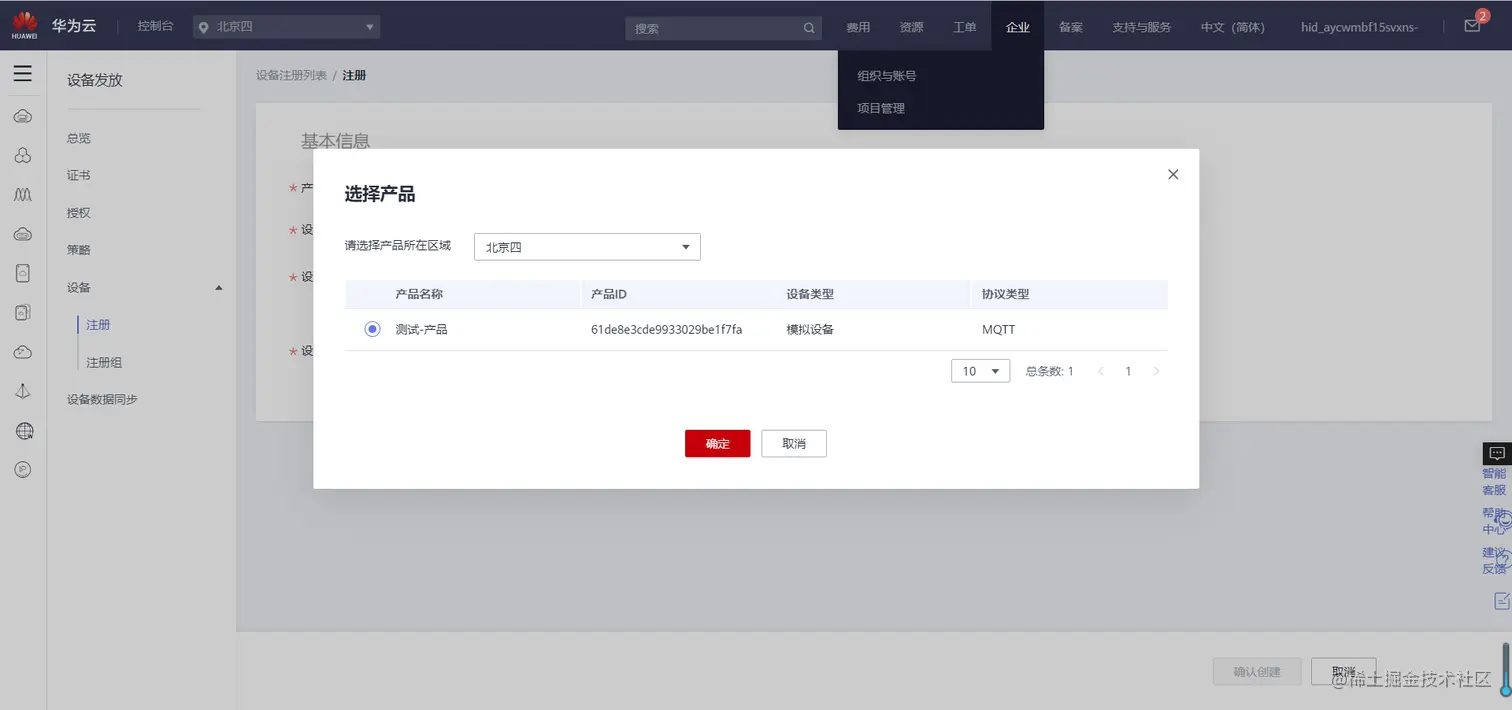1512x710 pixels.
Task: Click the 设备类型 column header
Action: point(810,294)
